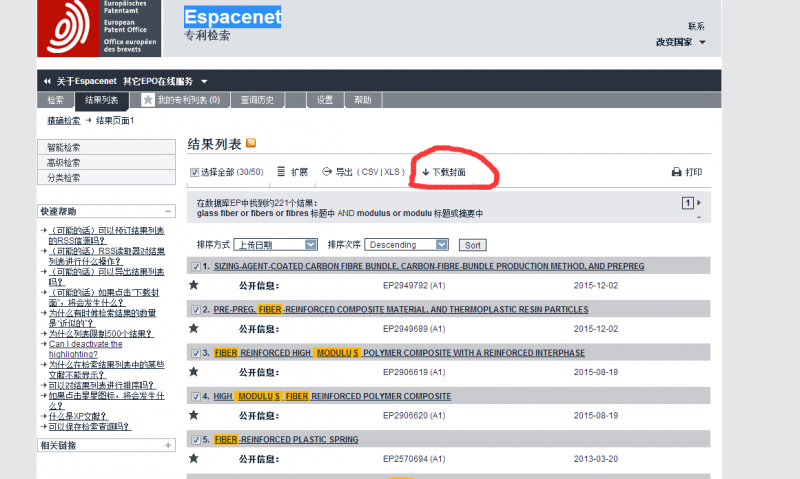Uncheck result 2 PRE-PREG checkbox
800x479 pixels.
(195, 310)
